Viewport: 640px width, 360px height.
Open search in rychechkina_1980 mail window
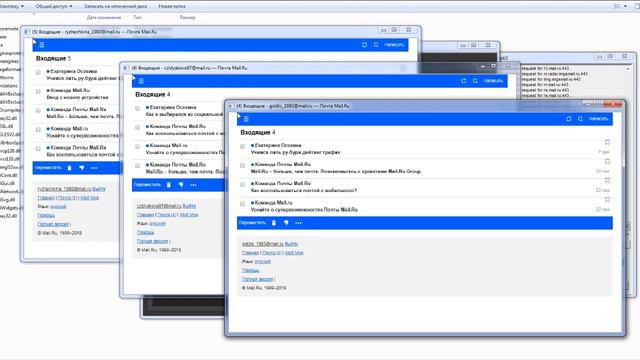click(x=376, y=45)
